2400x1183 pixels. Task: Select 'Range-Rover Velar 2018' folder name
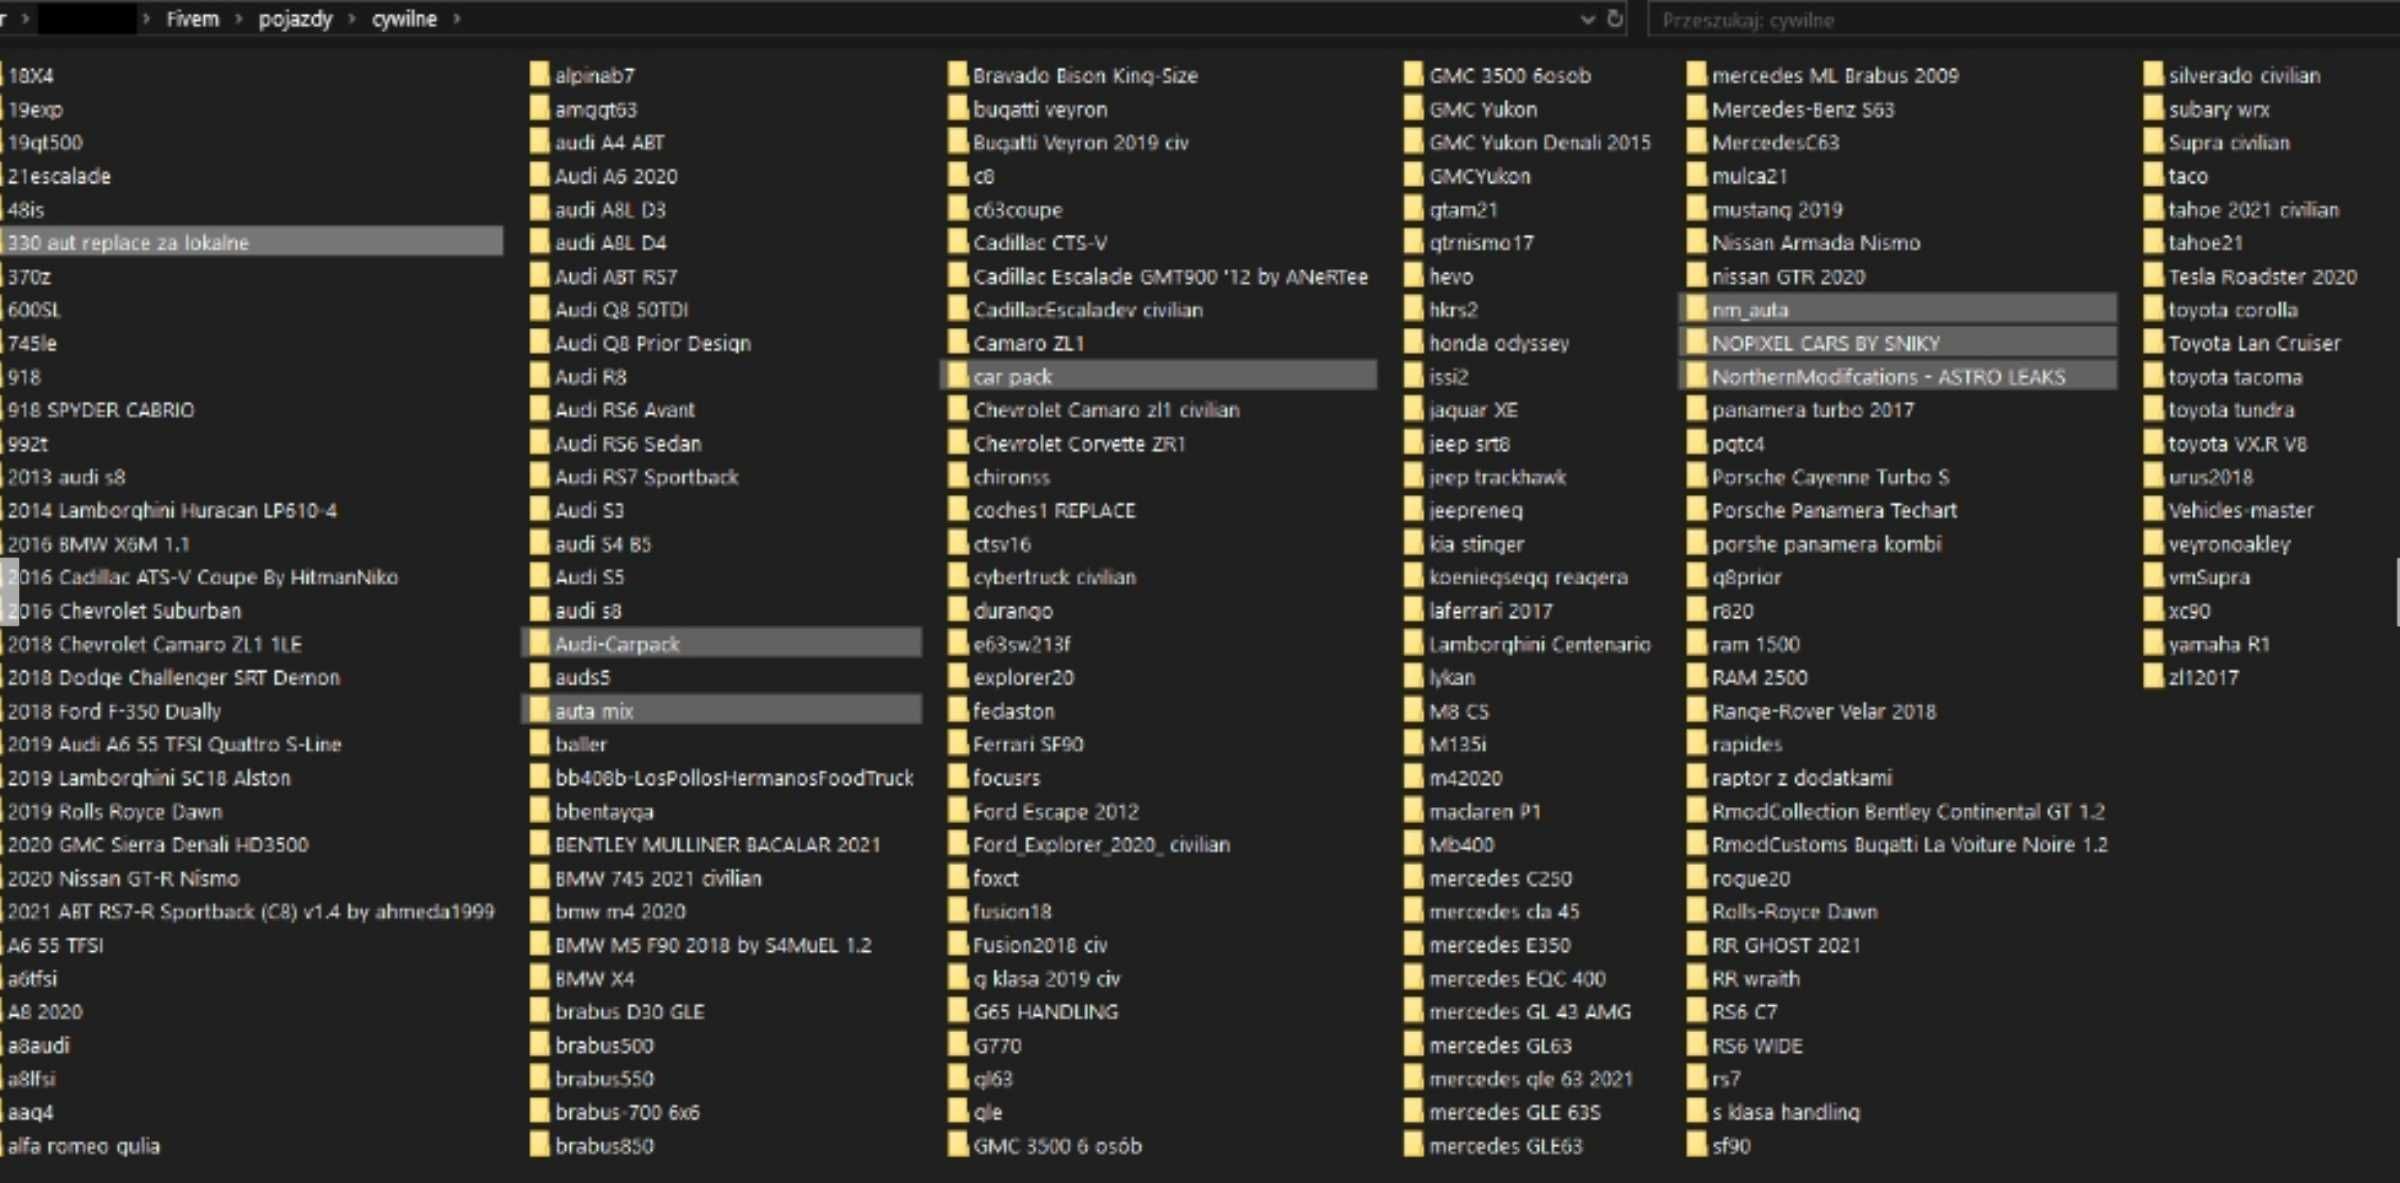tap(1824, 711)
